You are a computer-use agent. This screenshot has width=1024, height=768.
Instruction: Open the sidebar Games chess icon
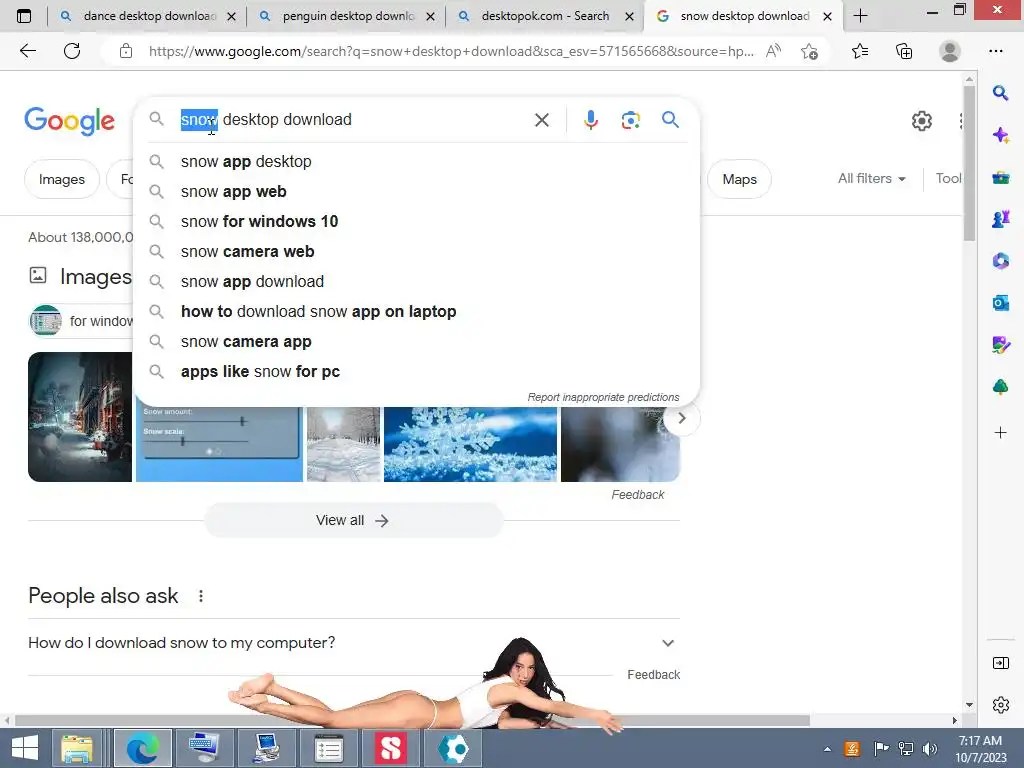coord(1000,219)
